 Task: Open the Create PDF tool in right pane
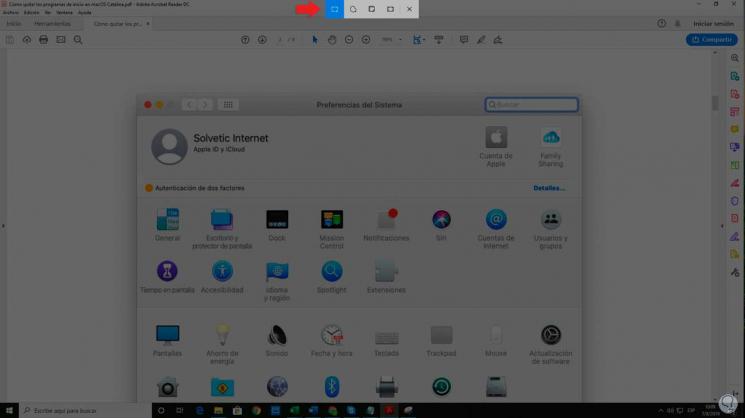[x=735, y=94]
